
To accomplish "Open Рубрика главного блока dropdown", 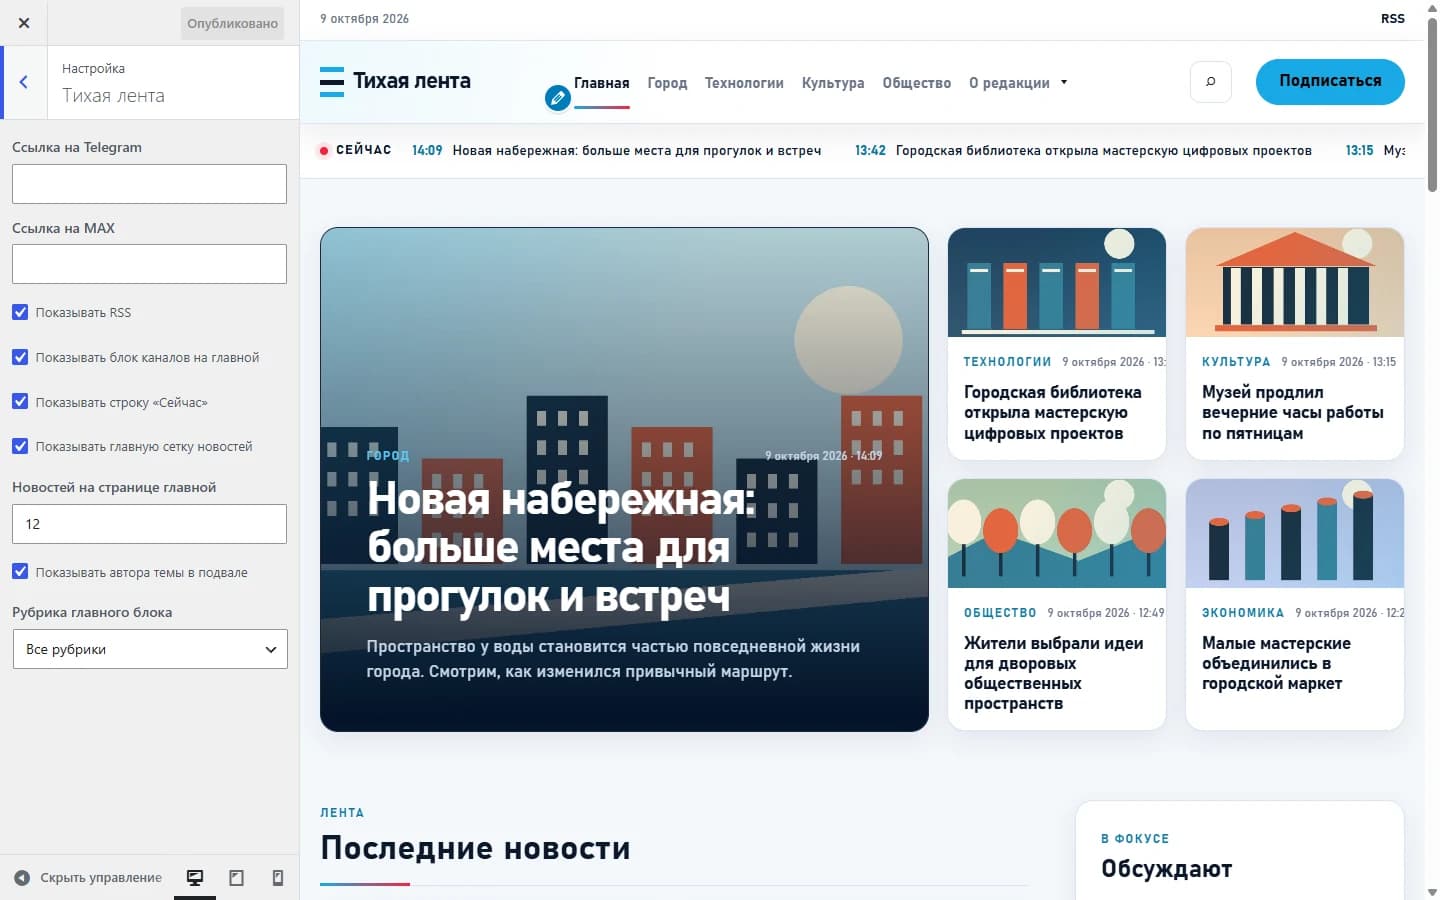I will coord(150,649).
